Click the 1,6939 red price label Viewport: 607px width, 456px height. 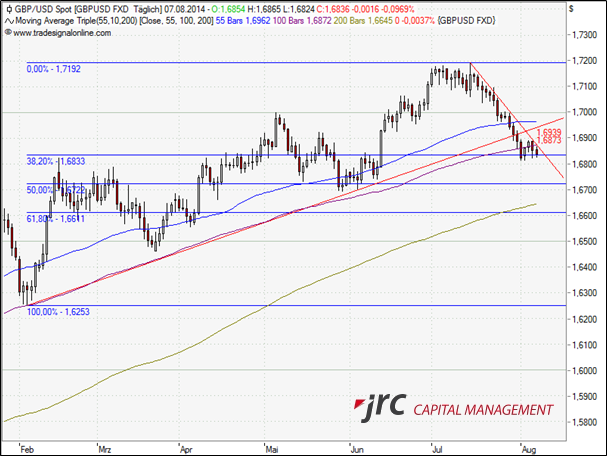click(548, 132)
